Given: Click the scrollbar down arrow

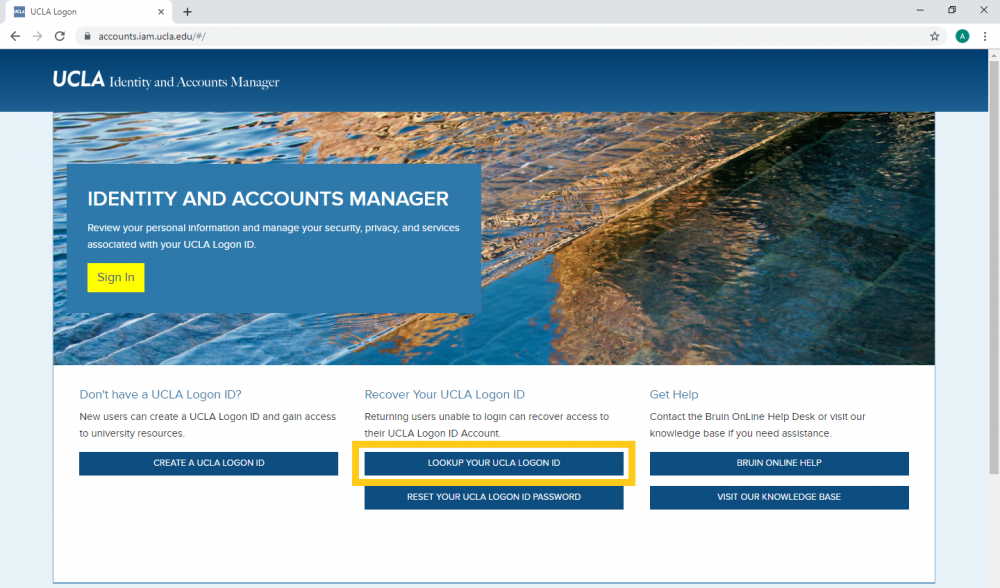Looking at the screenshot, I should 993,581.
